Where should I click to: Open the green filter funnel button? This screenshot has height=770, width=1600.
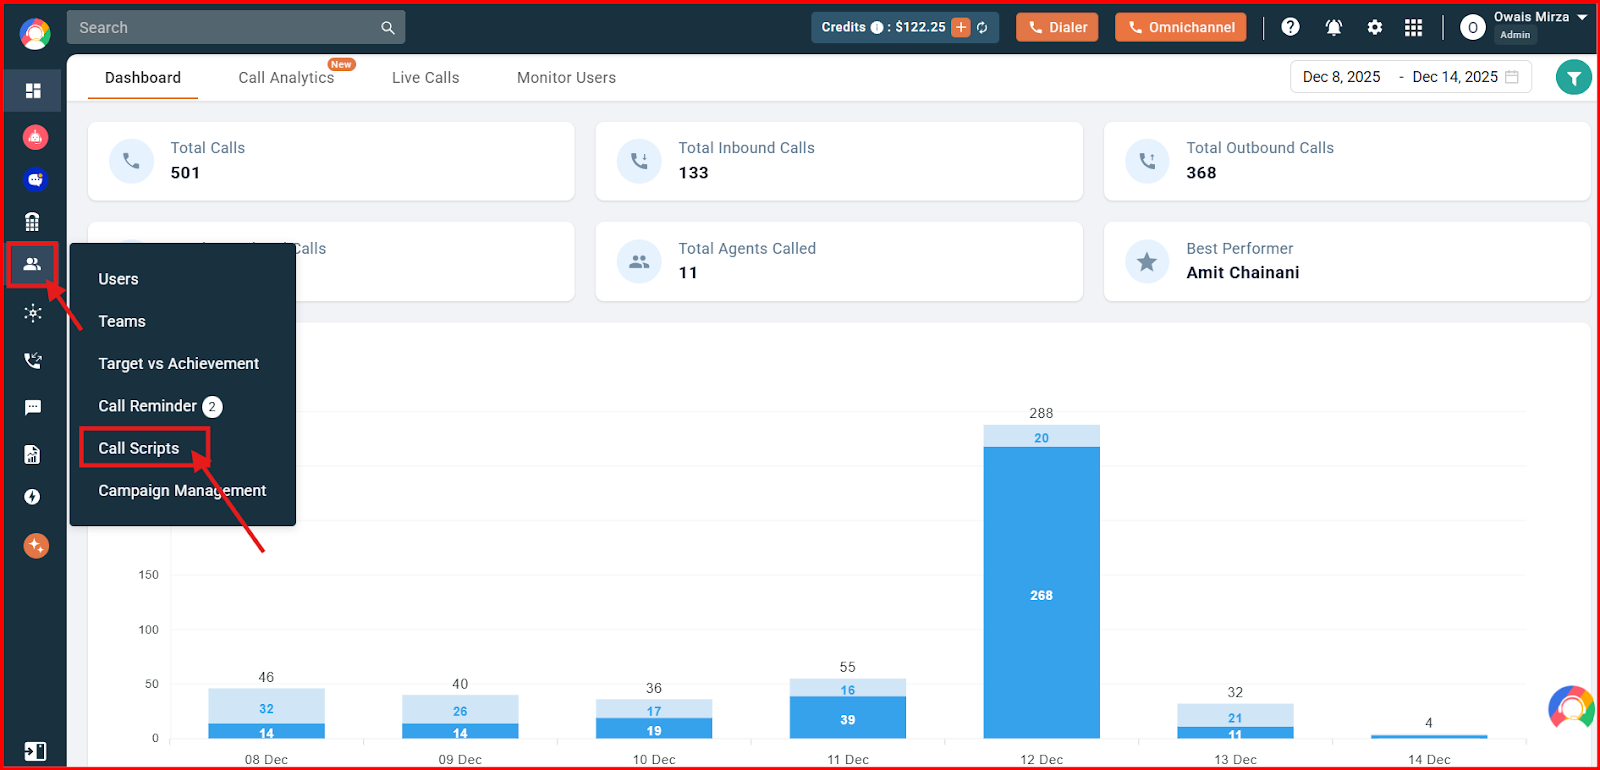click(1574, 77)
